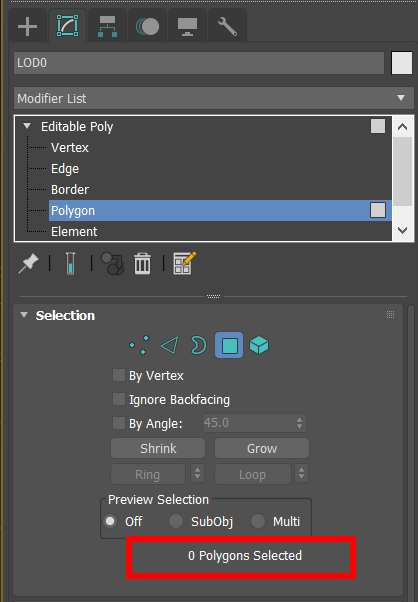Screen dimensions: 418x602
Task: Select the Multi preview selection radio
Action: pos(258,521)
